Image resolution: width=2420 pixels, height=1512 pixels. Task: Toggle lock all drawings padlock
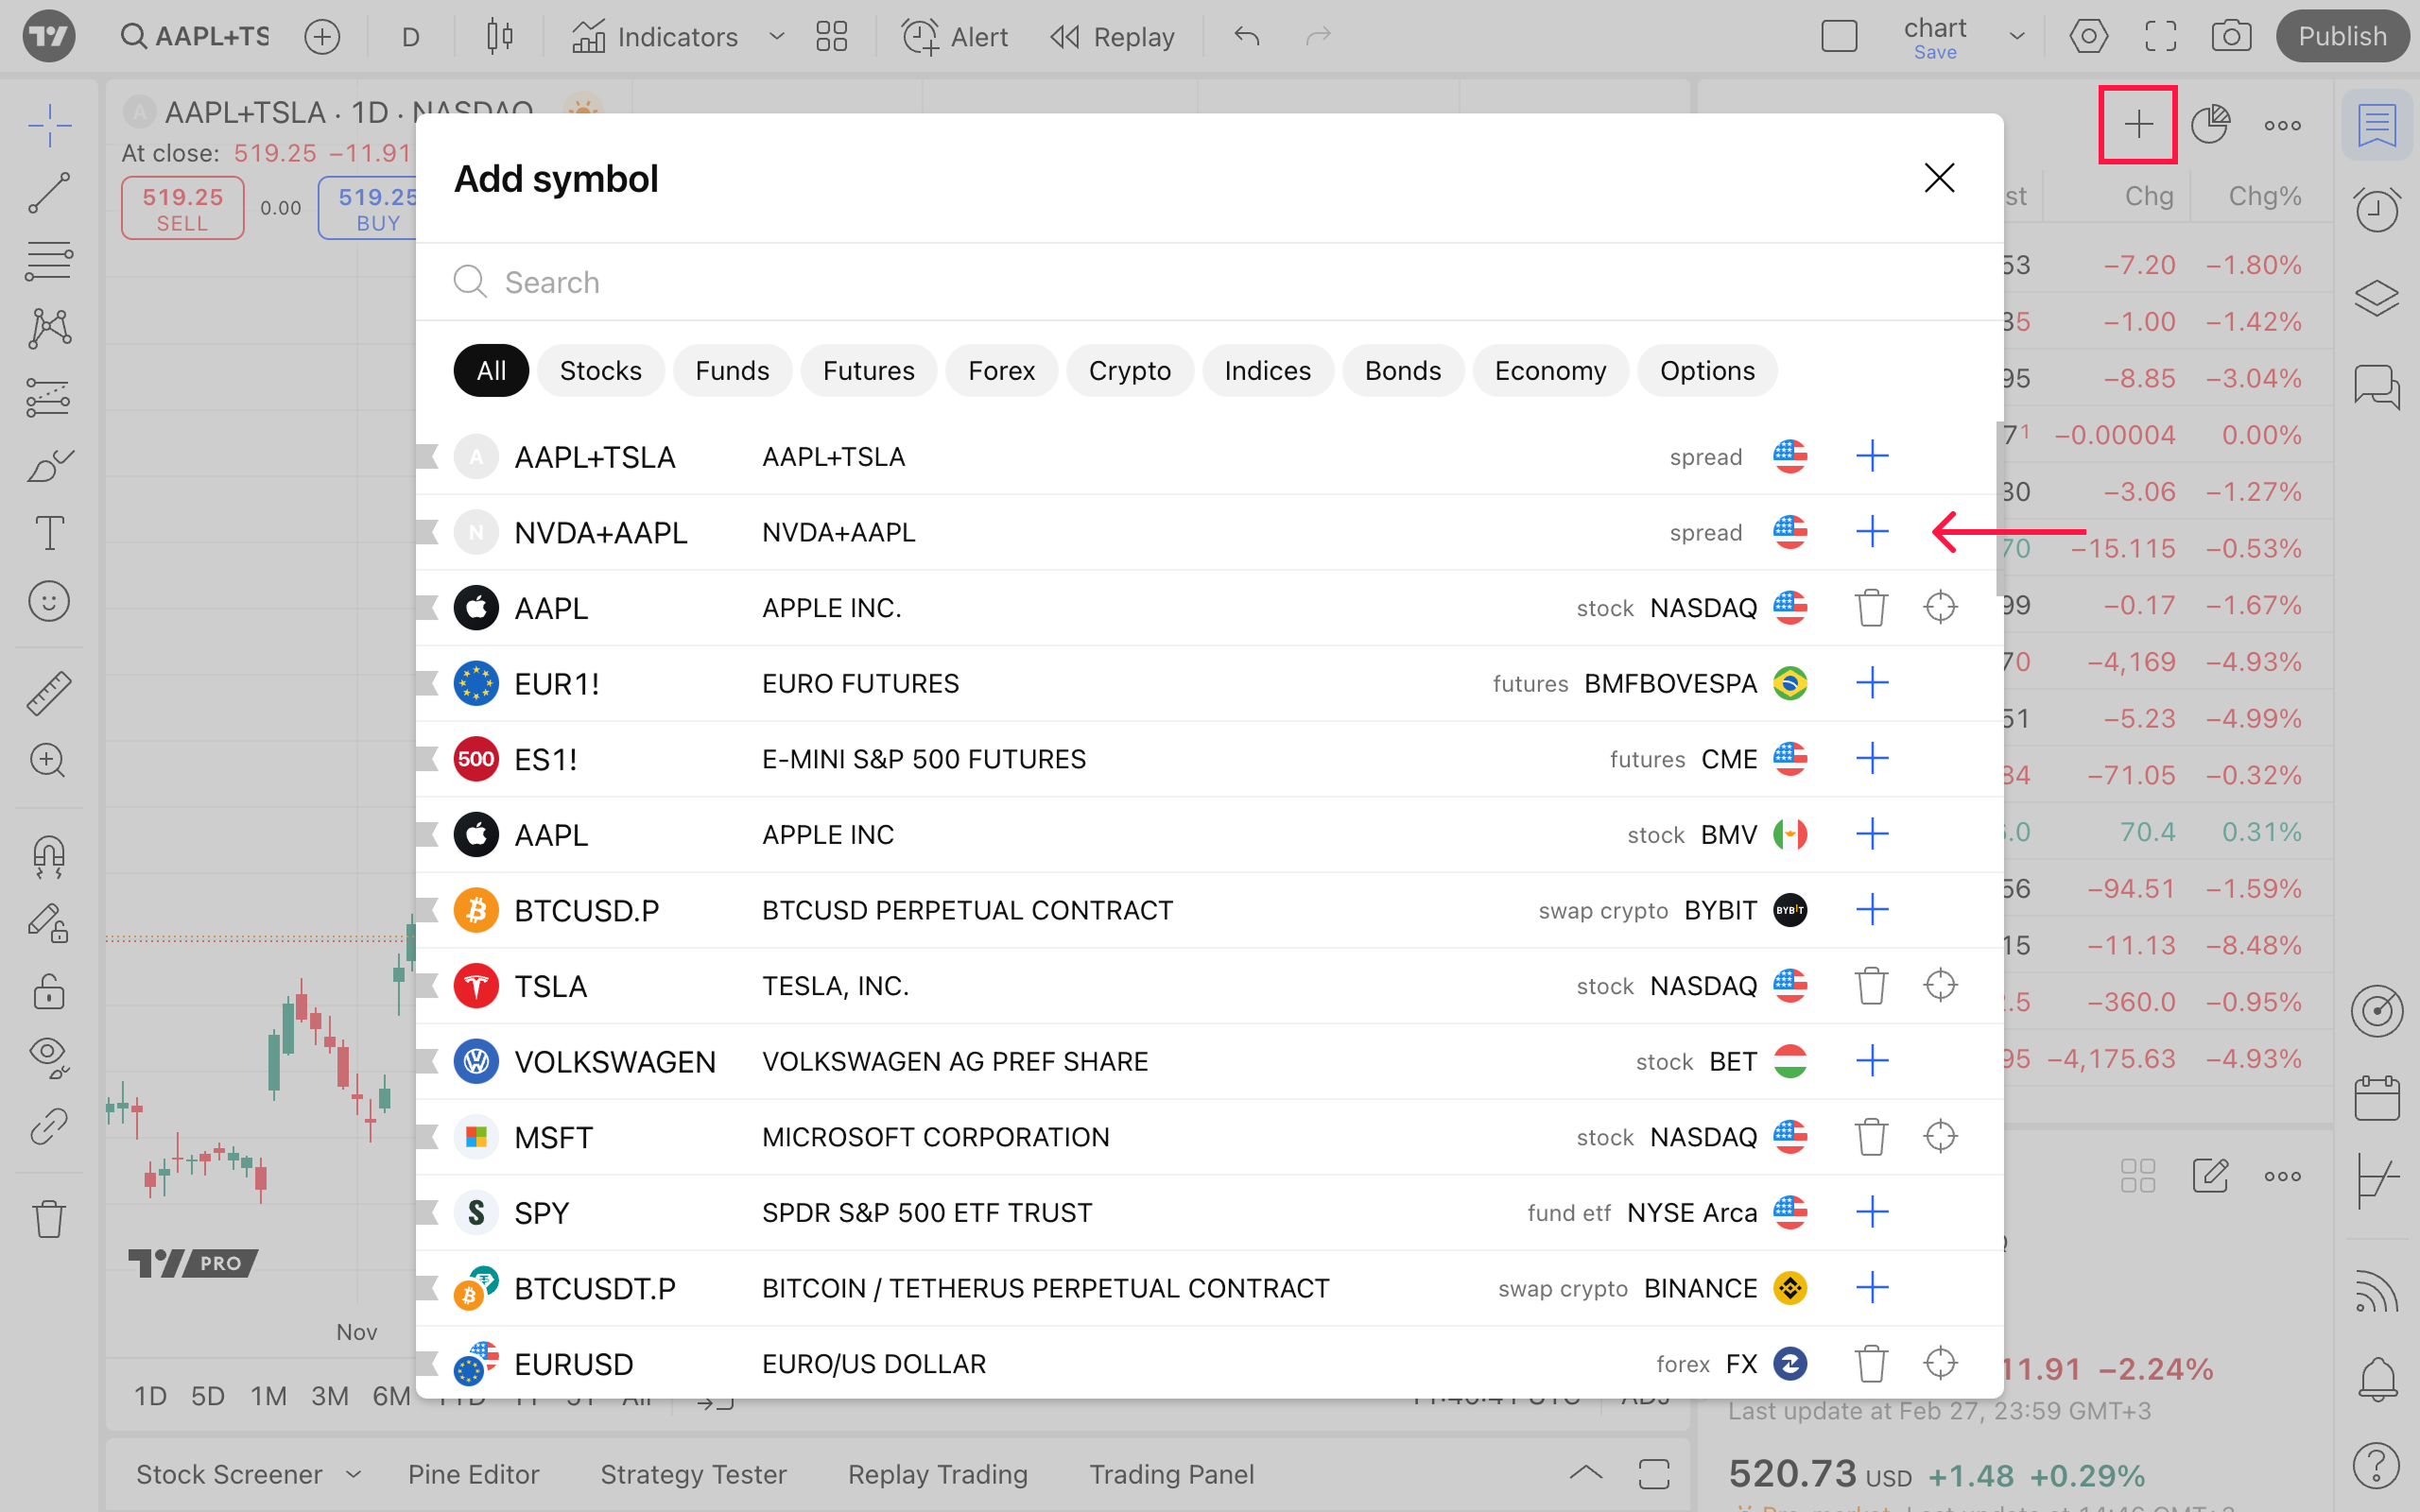point(48,991)
